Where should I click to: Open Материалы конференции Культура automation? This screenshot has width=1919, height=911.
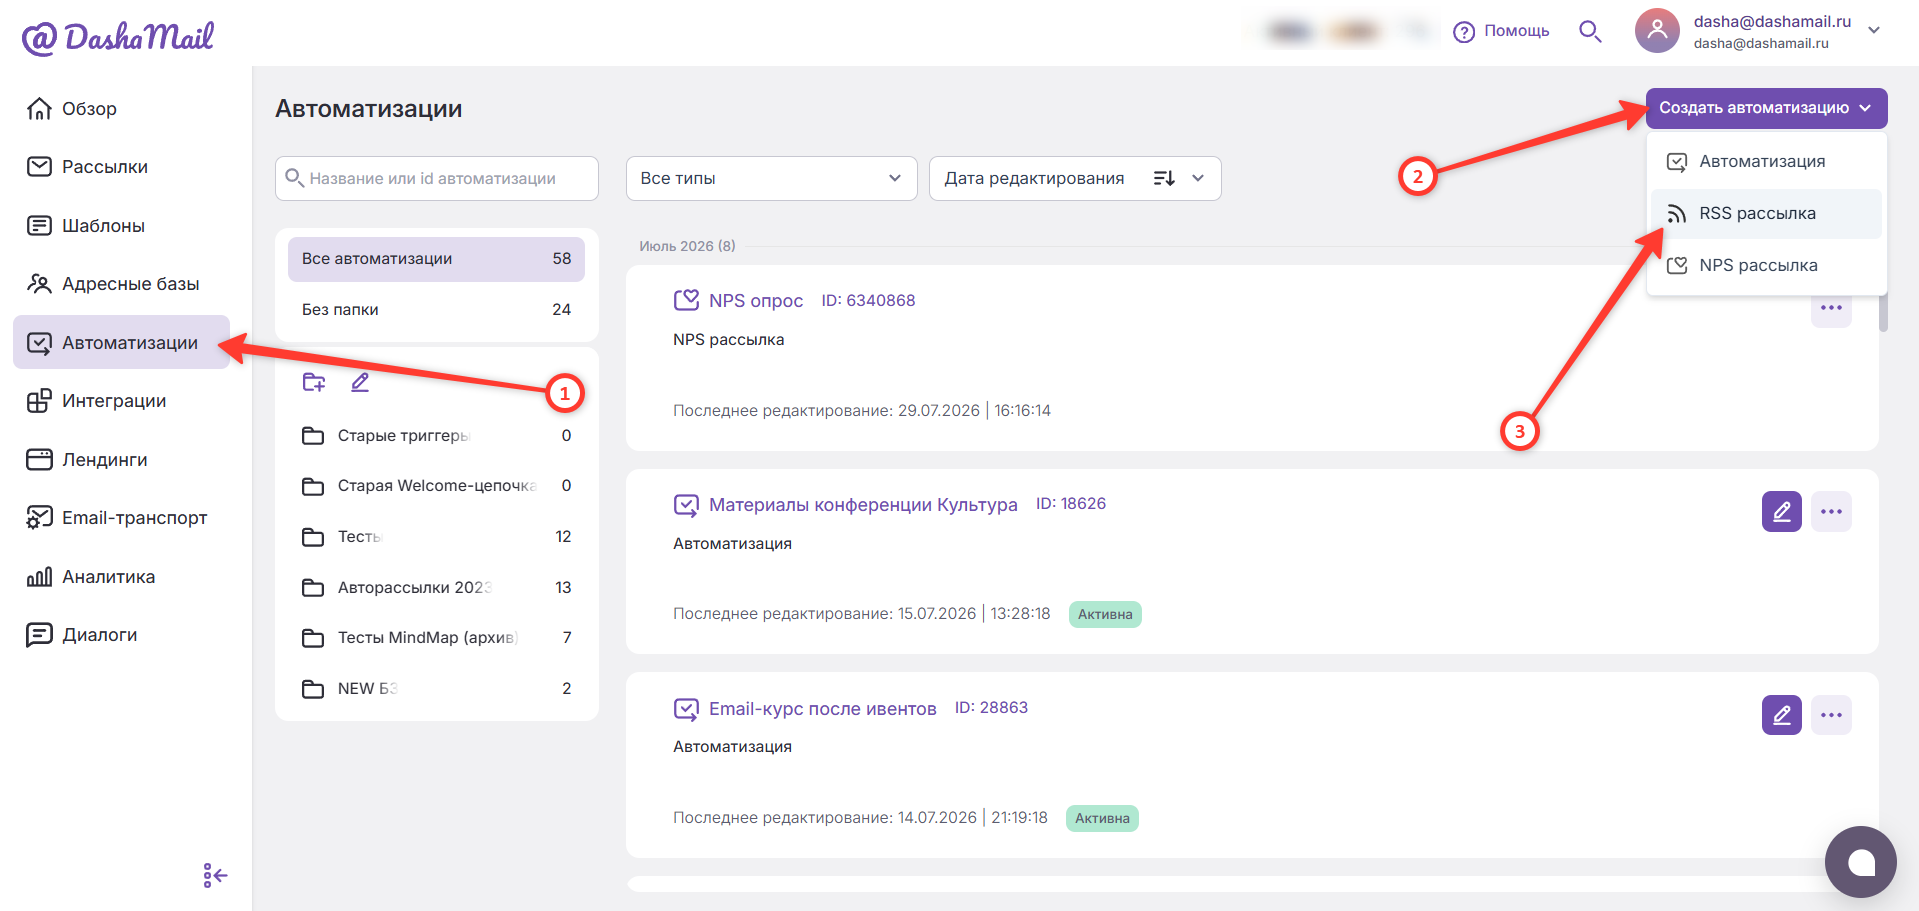pos(863,505)
